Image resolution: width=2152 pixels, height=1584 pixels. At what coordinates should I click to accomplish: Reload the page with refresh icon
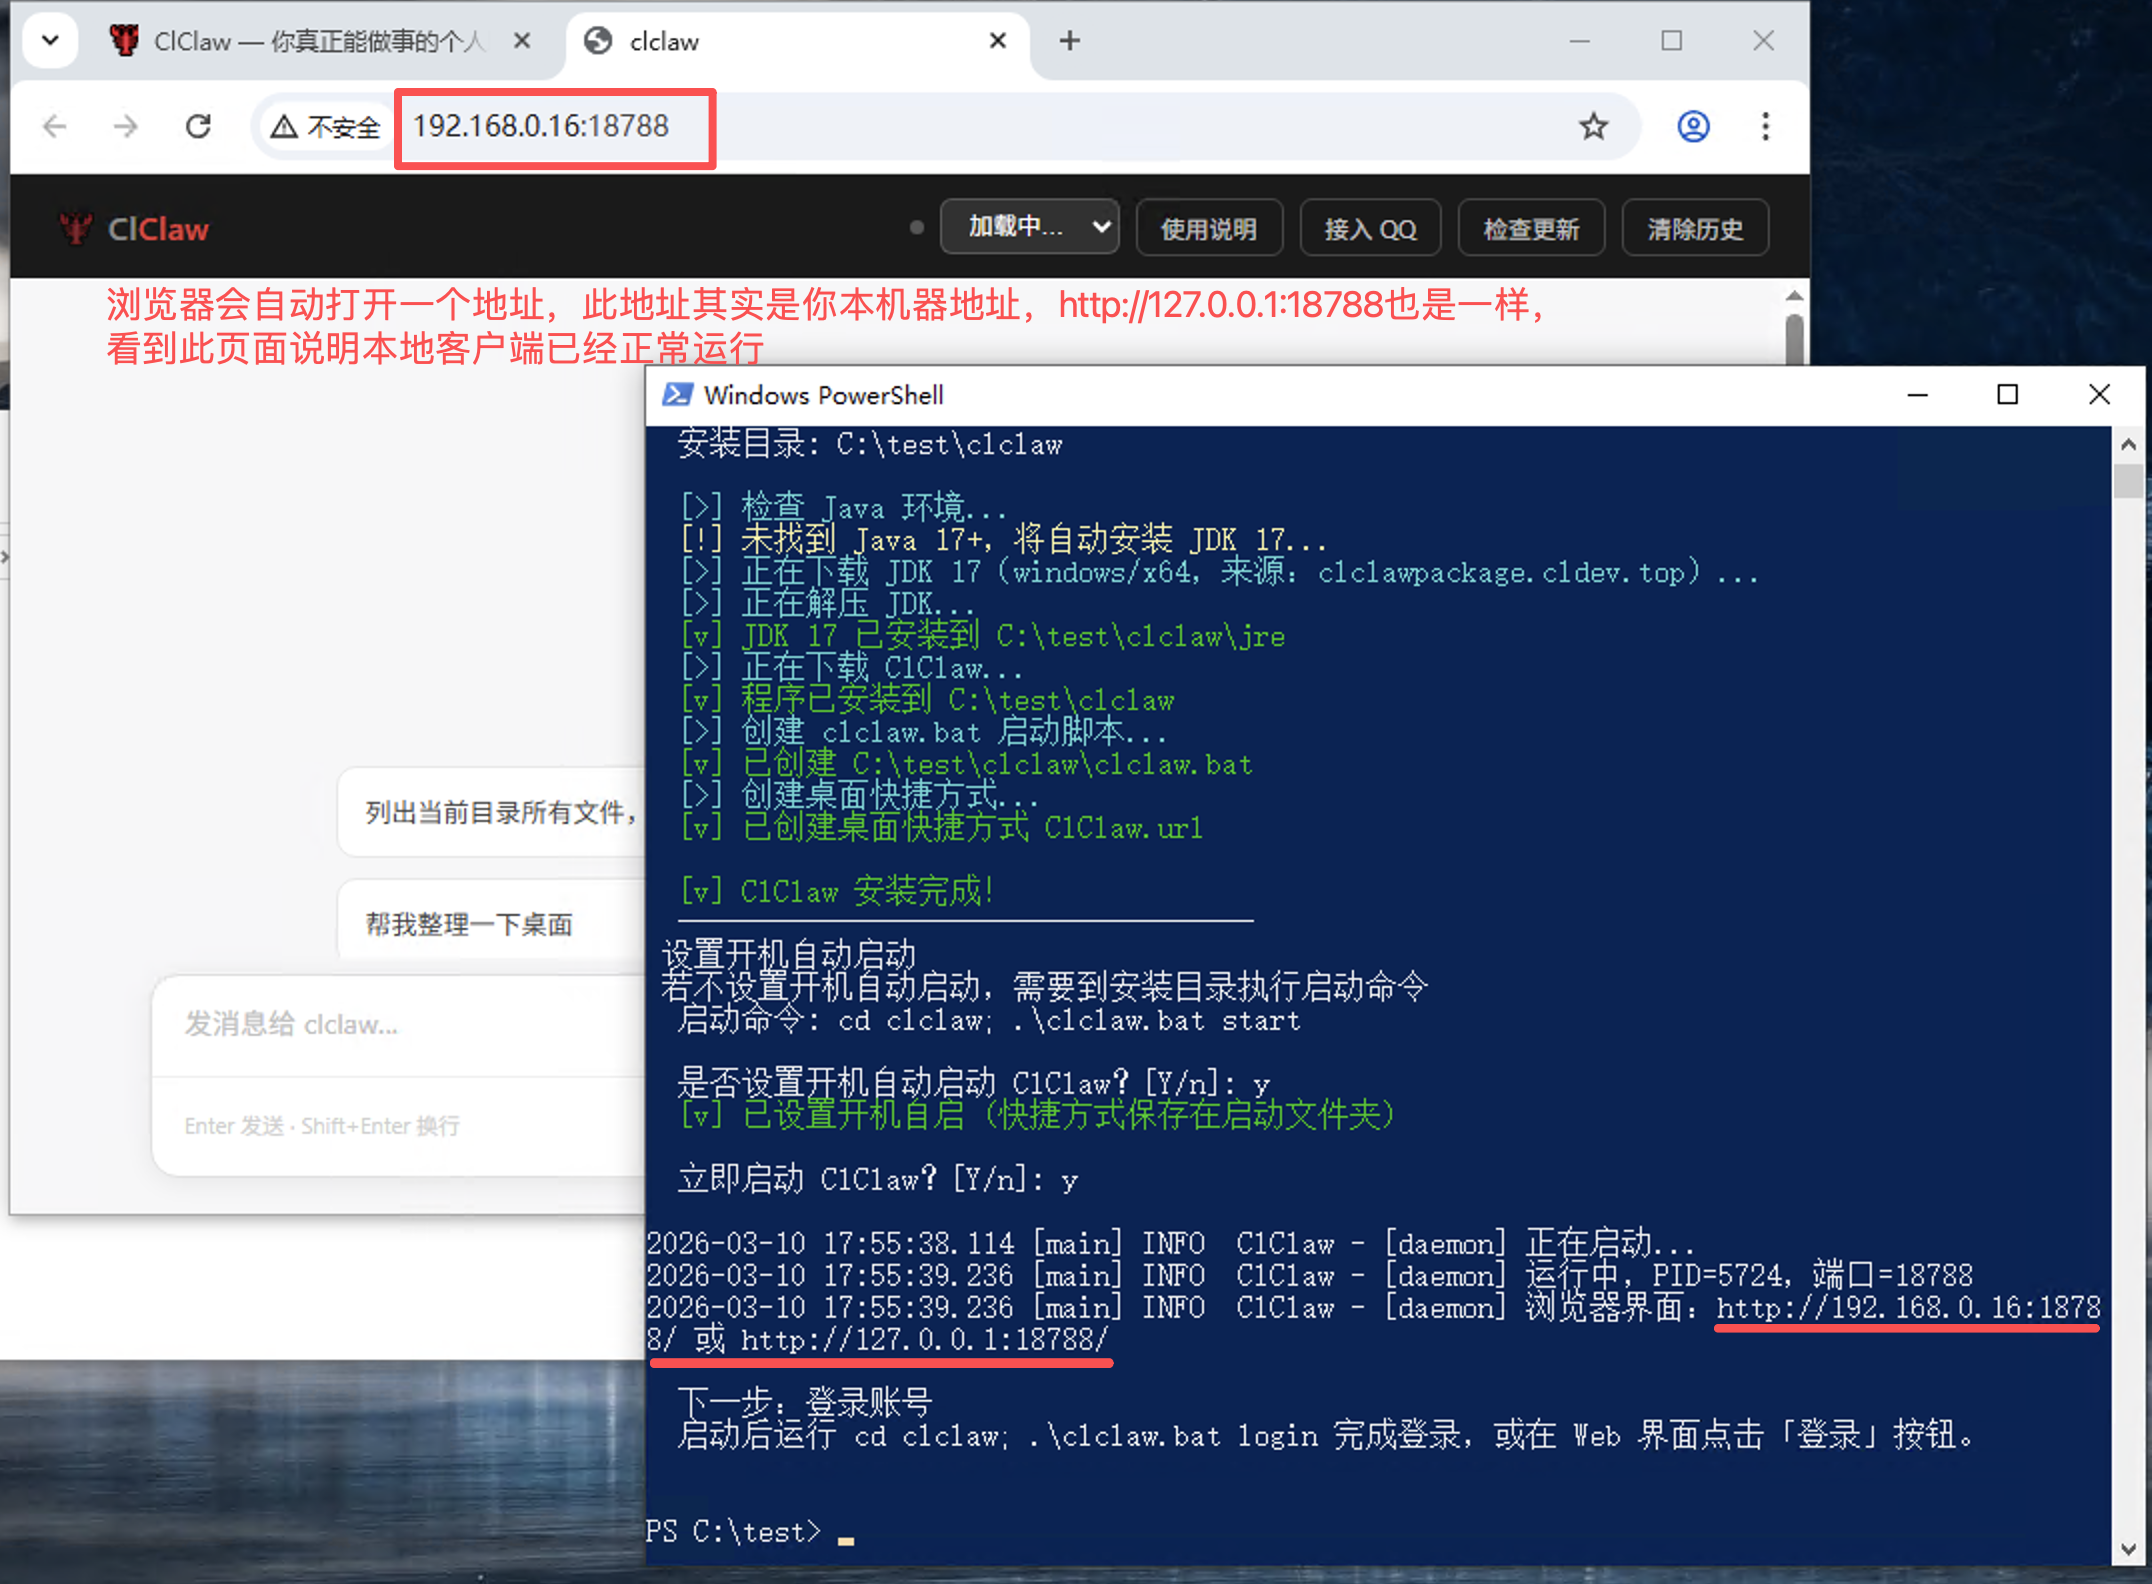198,126
